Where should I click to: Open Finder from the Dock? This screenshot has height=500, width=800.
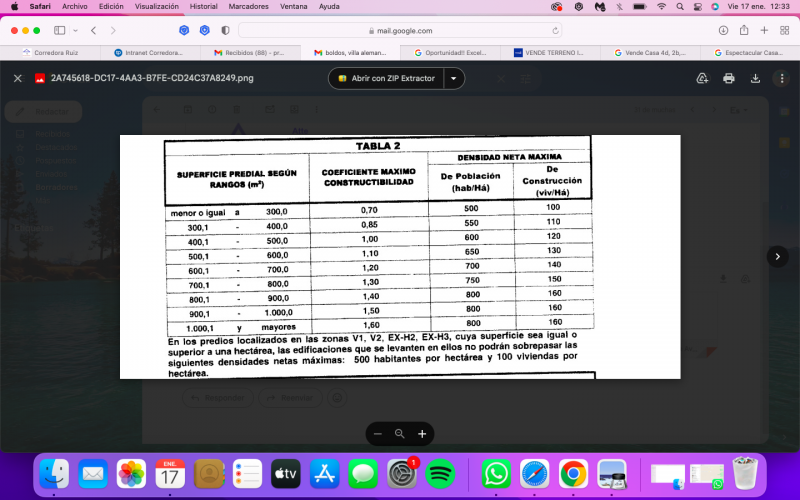[x=54, y=474]
